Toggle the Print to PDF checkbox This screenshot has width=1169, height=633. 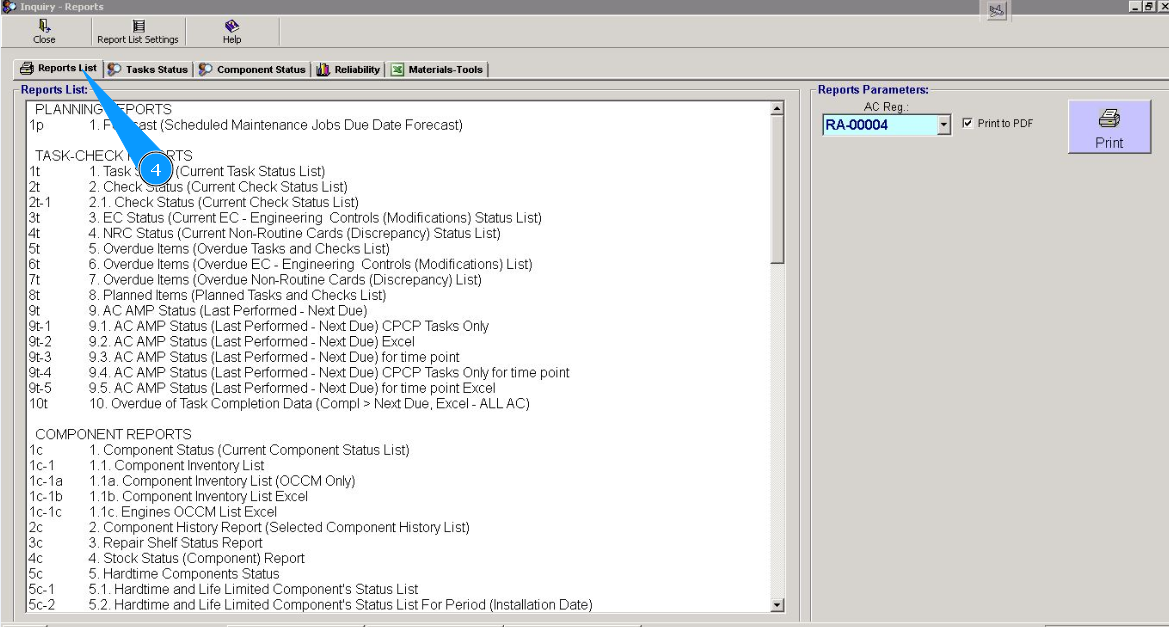pyautogui.click(x=968, y=123)
